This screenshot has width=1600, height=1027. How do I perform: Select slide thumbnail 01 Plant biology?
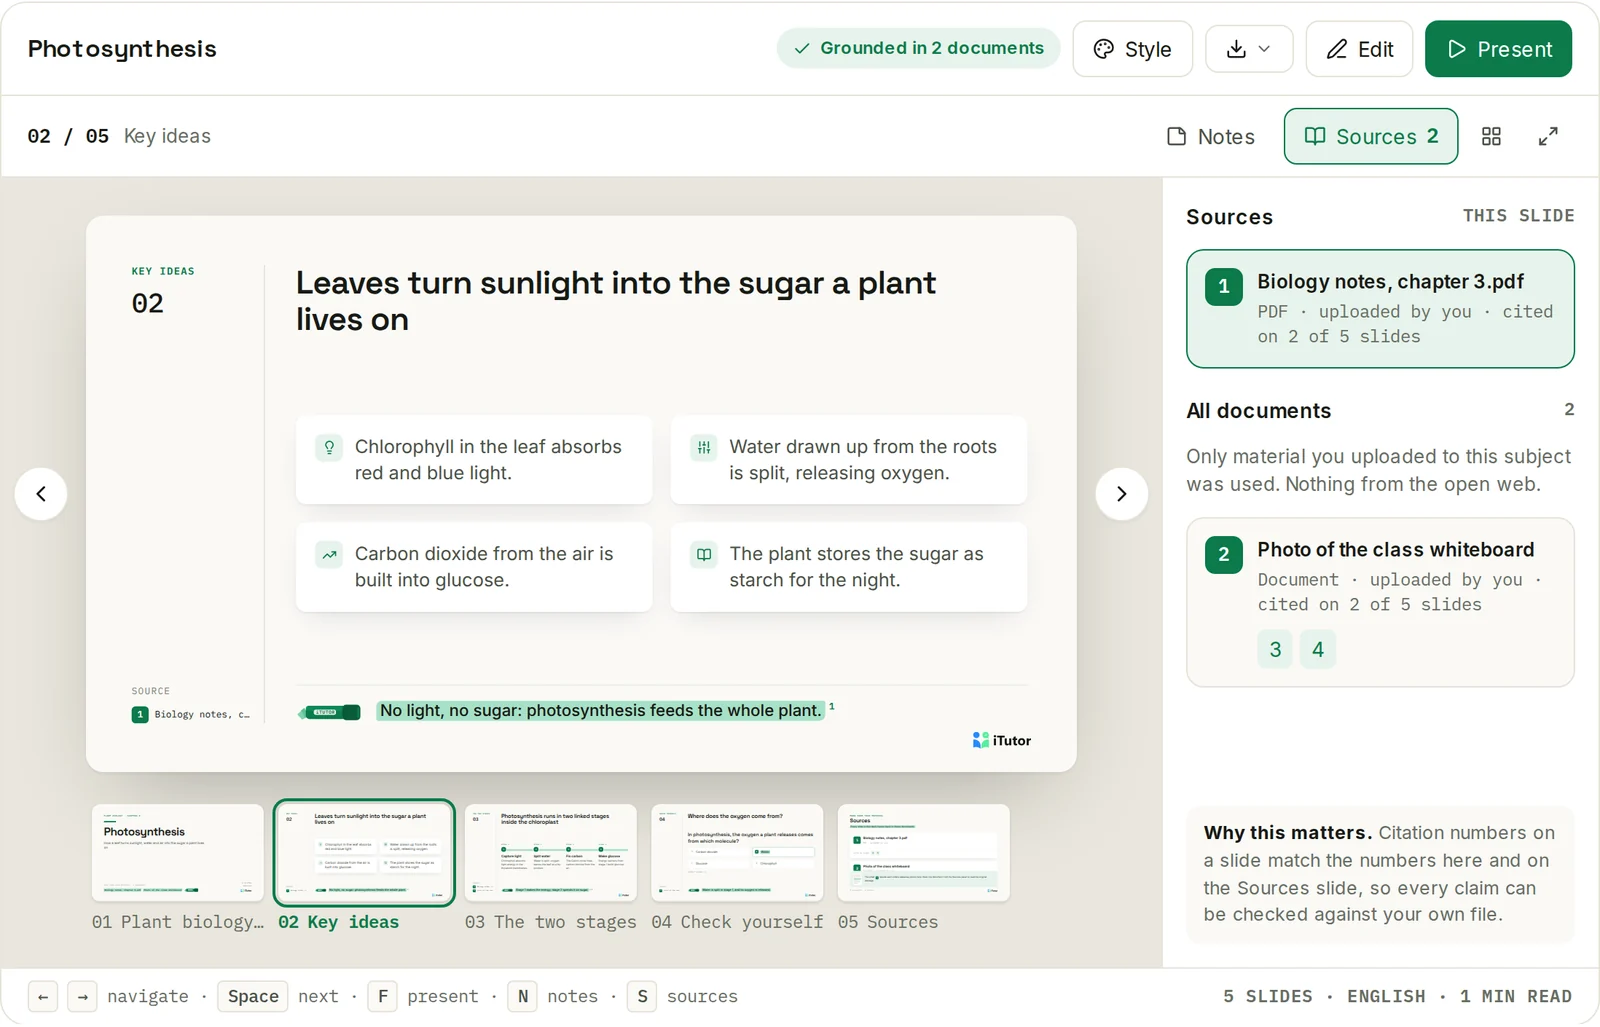pyautogui.click(x=177, y=853)
